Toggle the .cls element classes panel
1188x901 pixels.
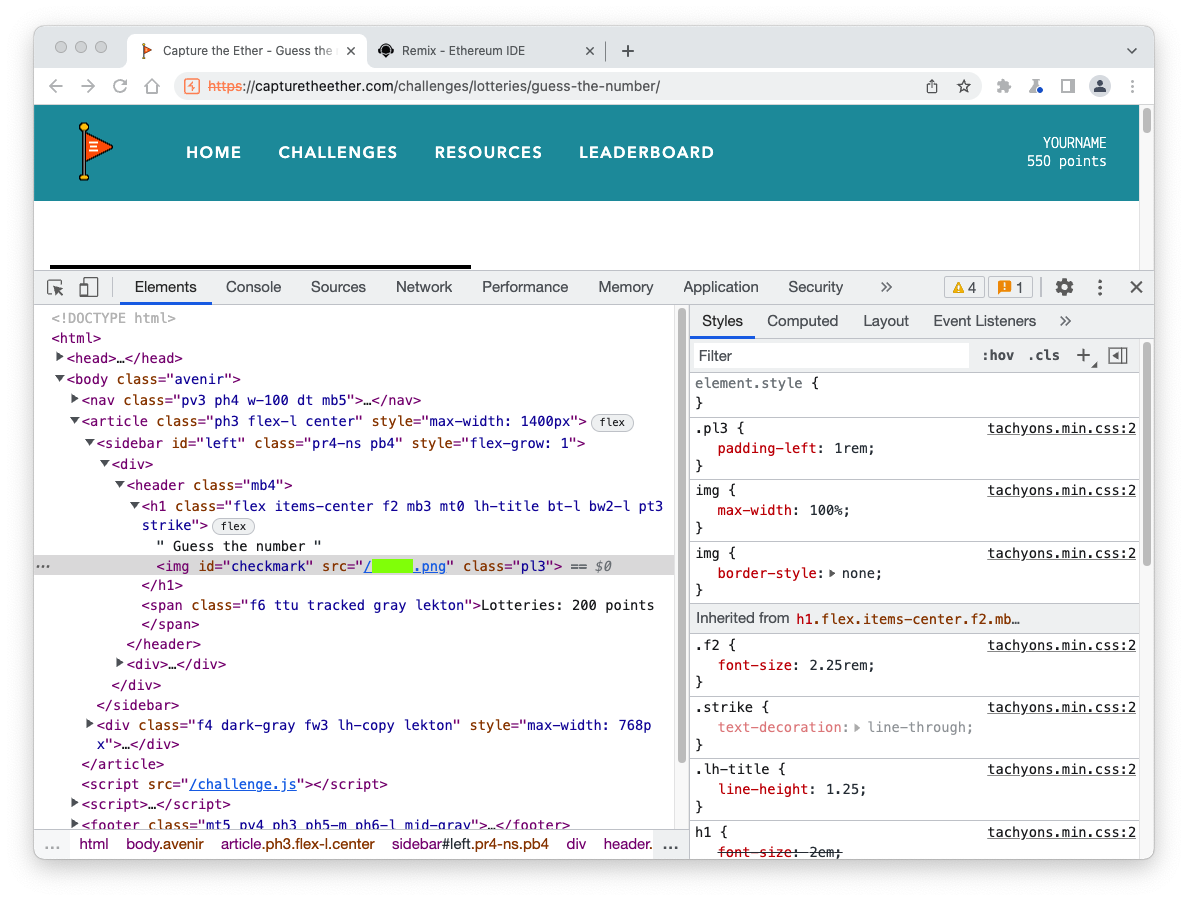pos(1043,356)
